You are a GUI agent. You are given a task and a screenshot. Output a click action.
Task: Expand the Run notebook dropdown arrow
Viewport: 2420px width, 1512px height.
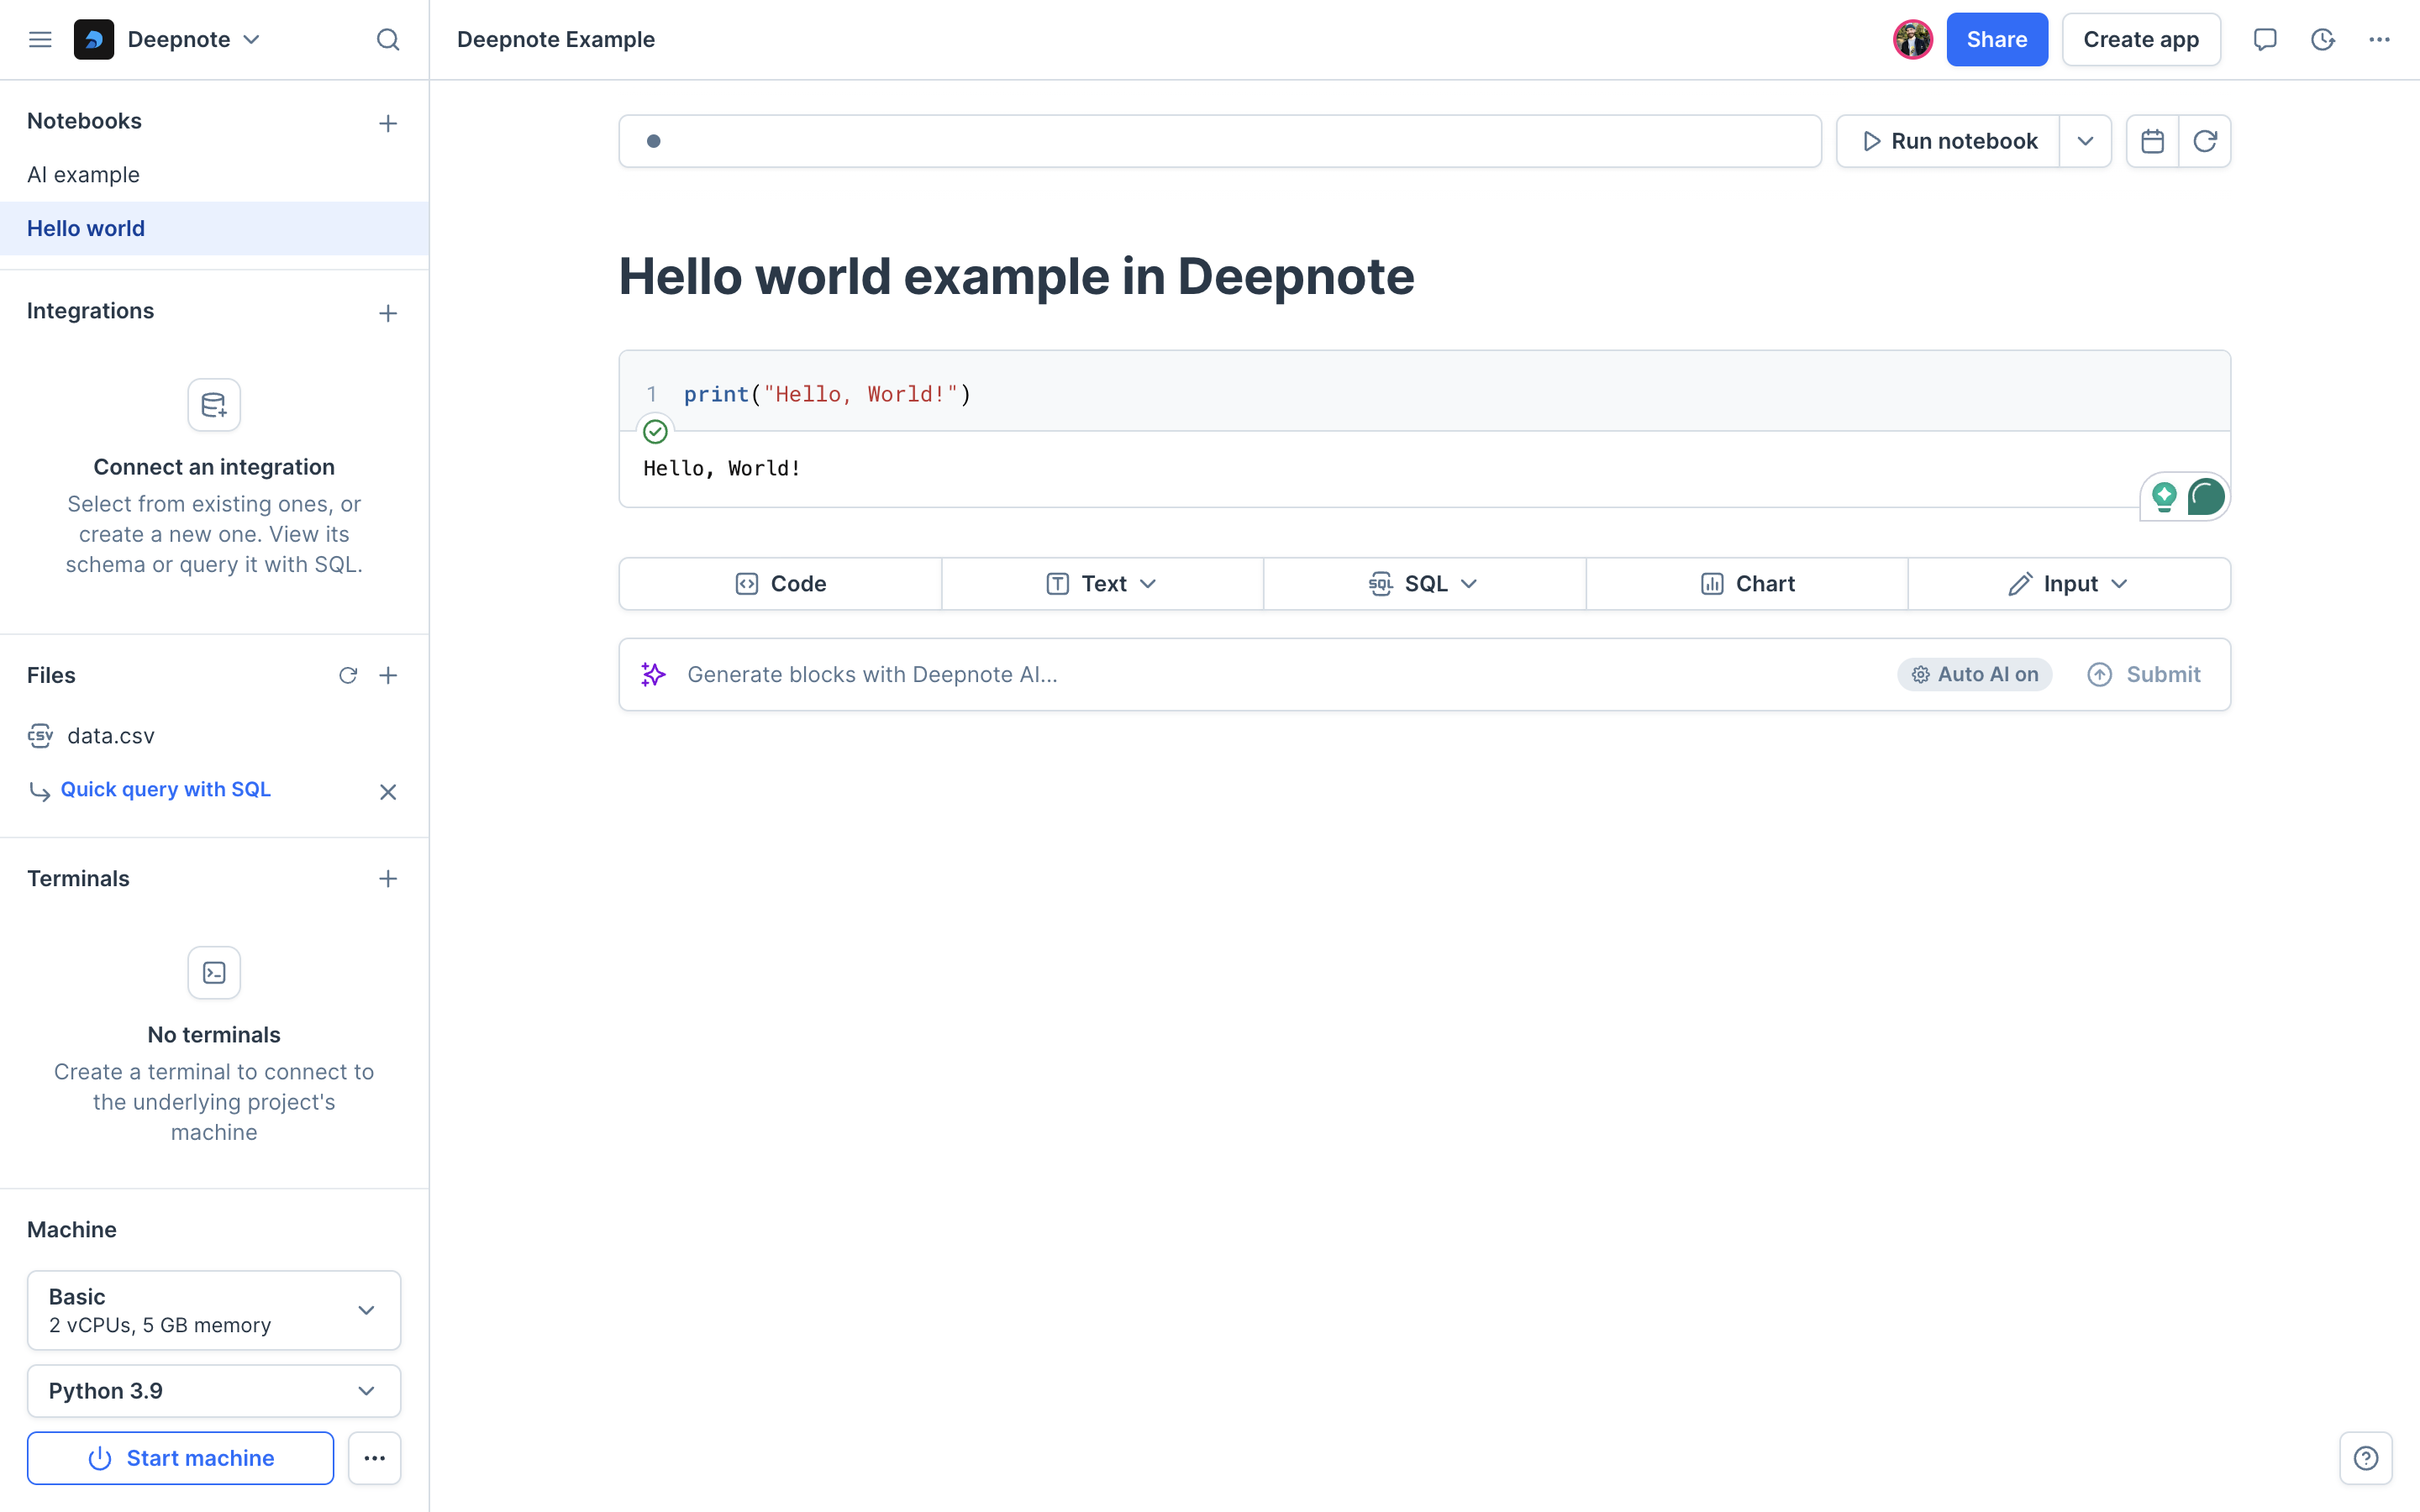tap(2086, 141)
